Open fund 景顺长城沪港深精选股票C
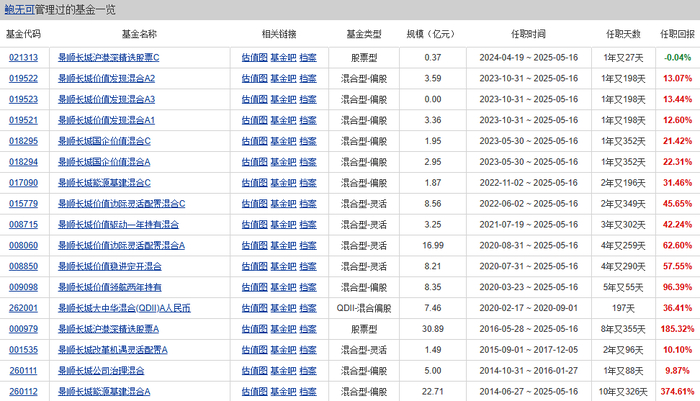 (108, 58)
